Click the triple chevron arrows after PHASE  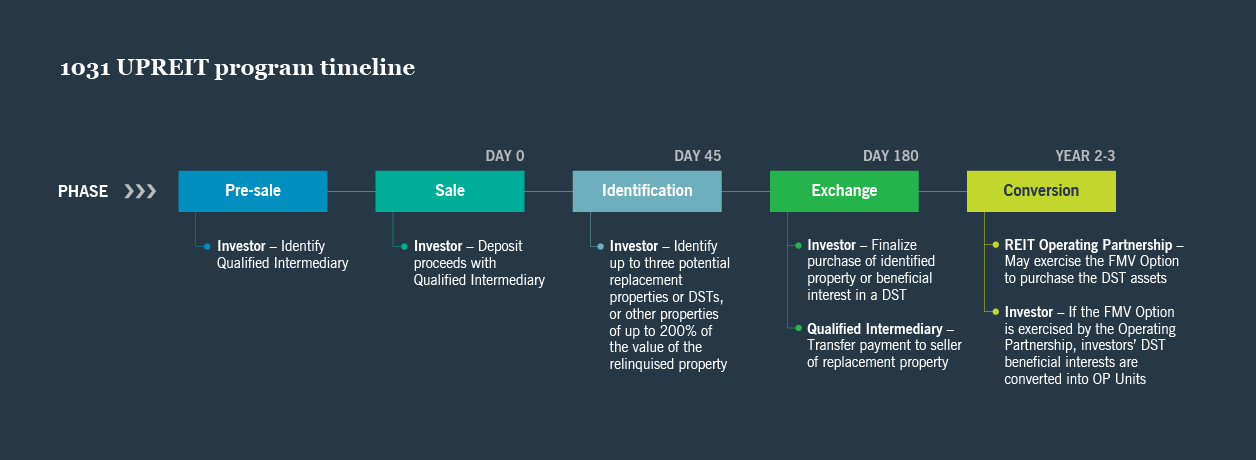[140, 191]
